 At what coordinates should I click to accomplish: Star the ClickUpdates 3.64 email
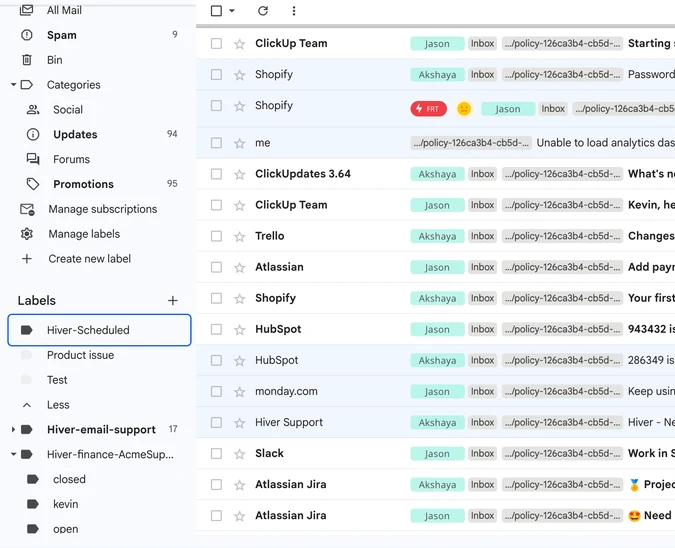[x=240, y=174]
